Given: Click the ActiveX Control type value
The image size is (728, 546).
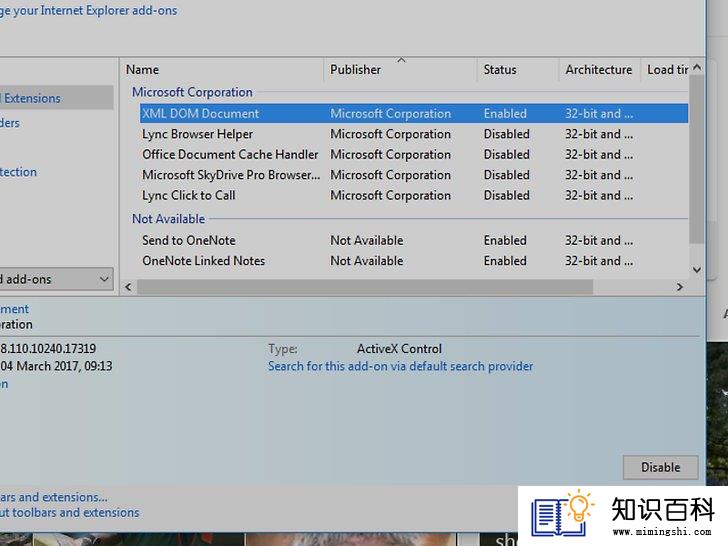Looking at the screenshot, I should coord(399,349).
